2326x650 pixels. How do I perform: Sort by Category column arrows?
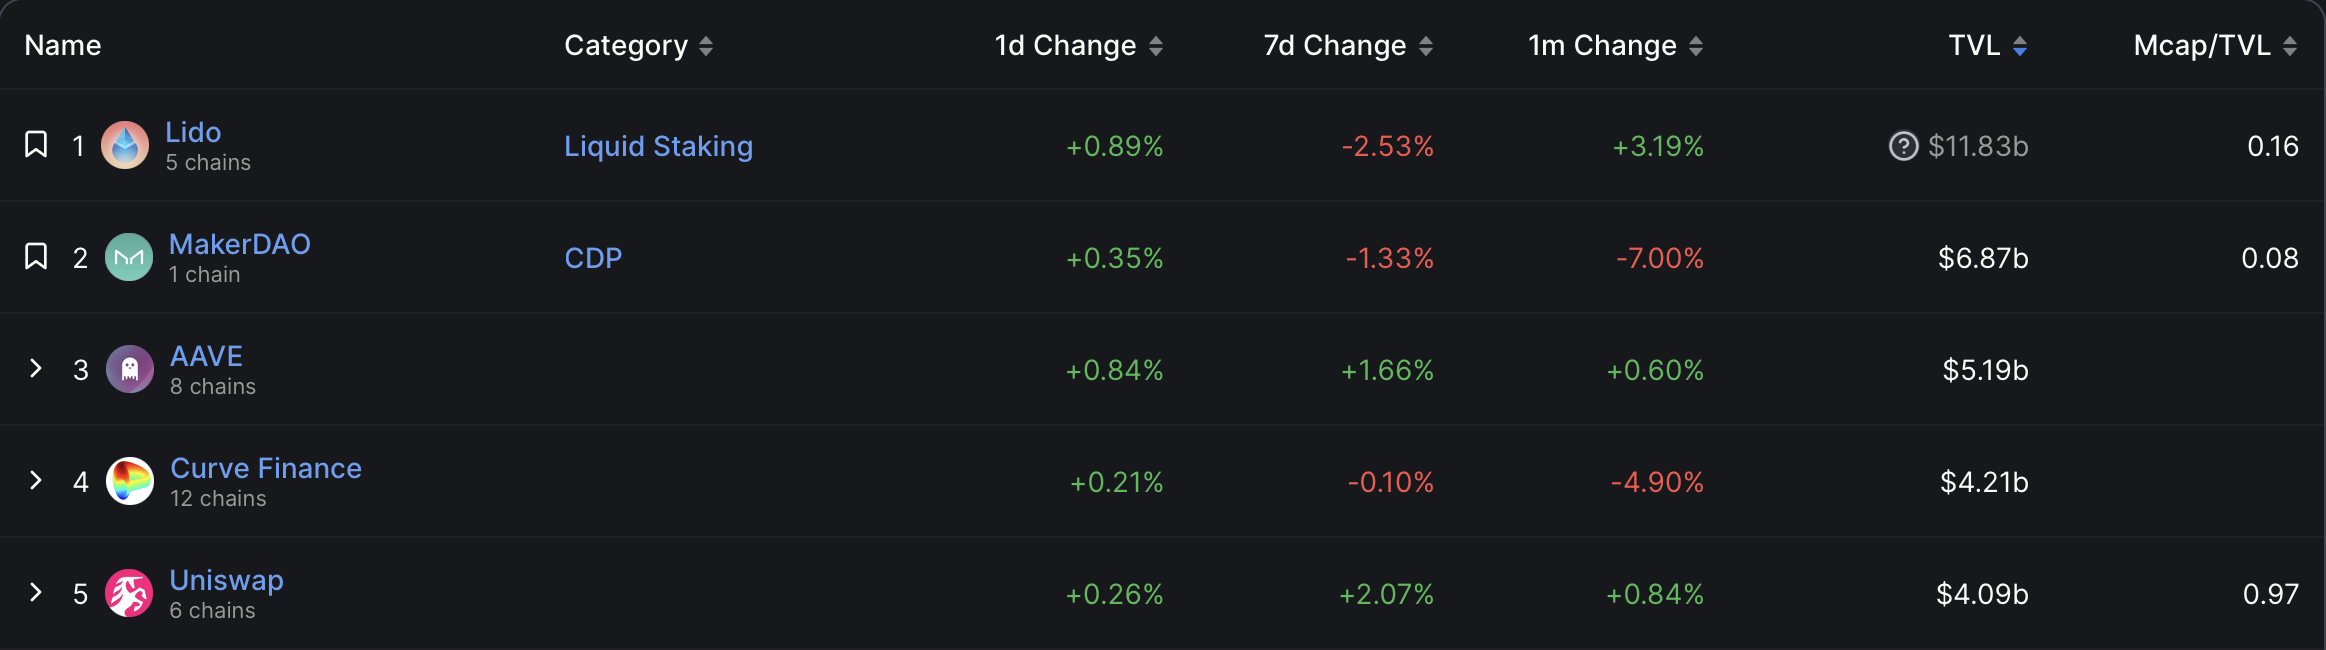[x=706, y=46]
